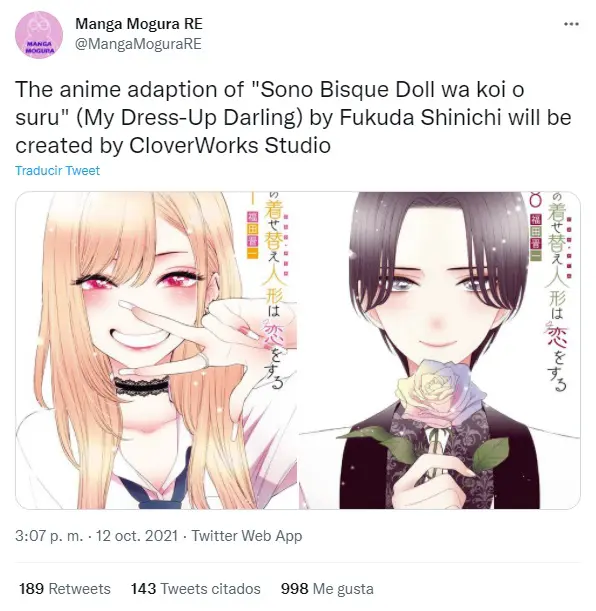Click the volume 8 number on right cover
596x611 pixels.
click(x=536, y=200)
